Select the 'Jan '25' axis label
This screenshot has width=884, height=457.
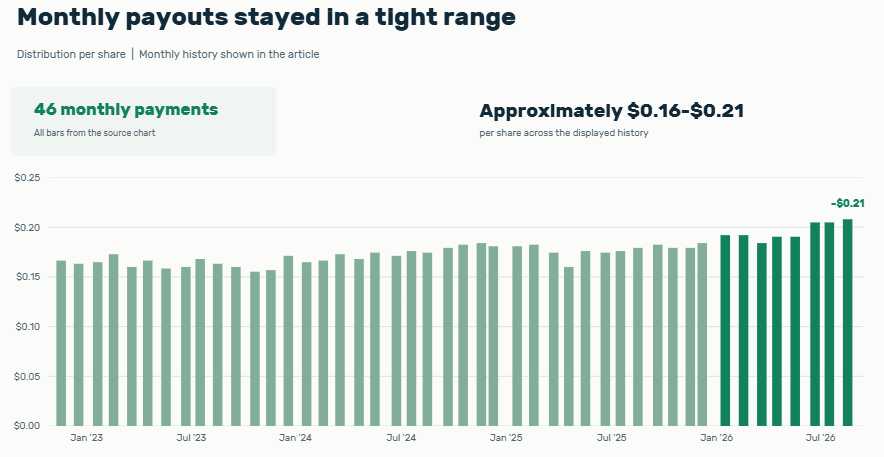tap(506, 438)
